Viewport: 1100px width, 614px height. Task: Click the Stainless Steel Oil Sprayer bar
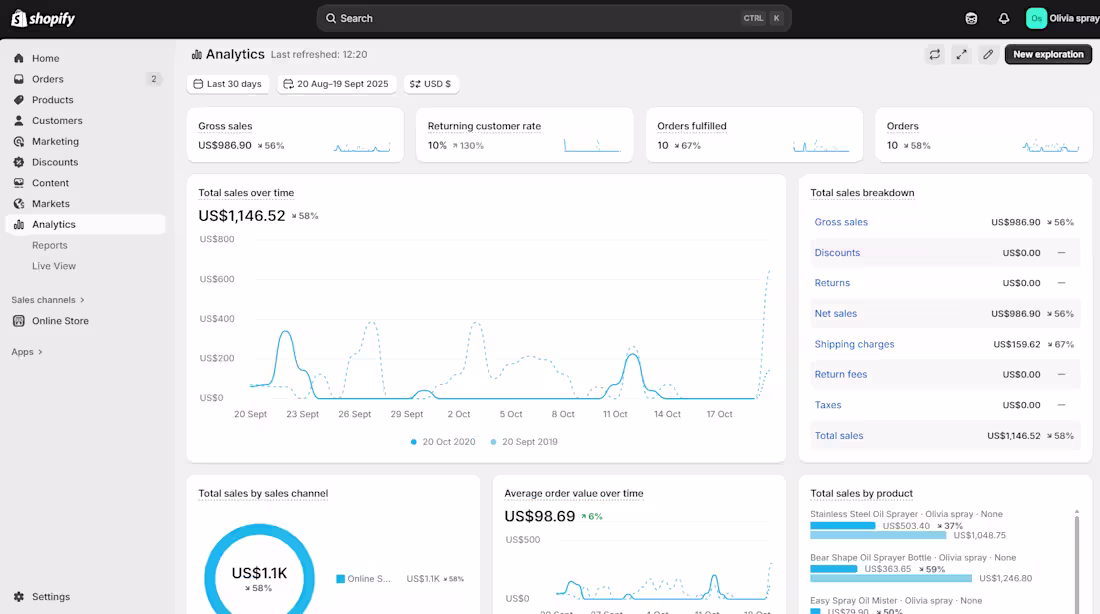click(x=843, y=526)
